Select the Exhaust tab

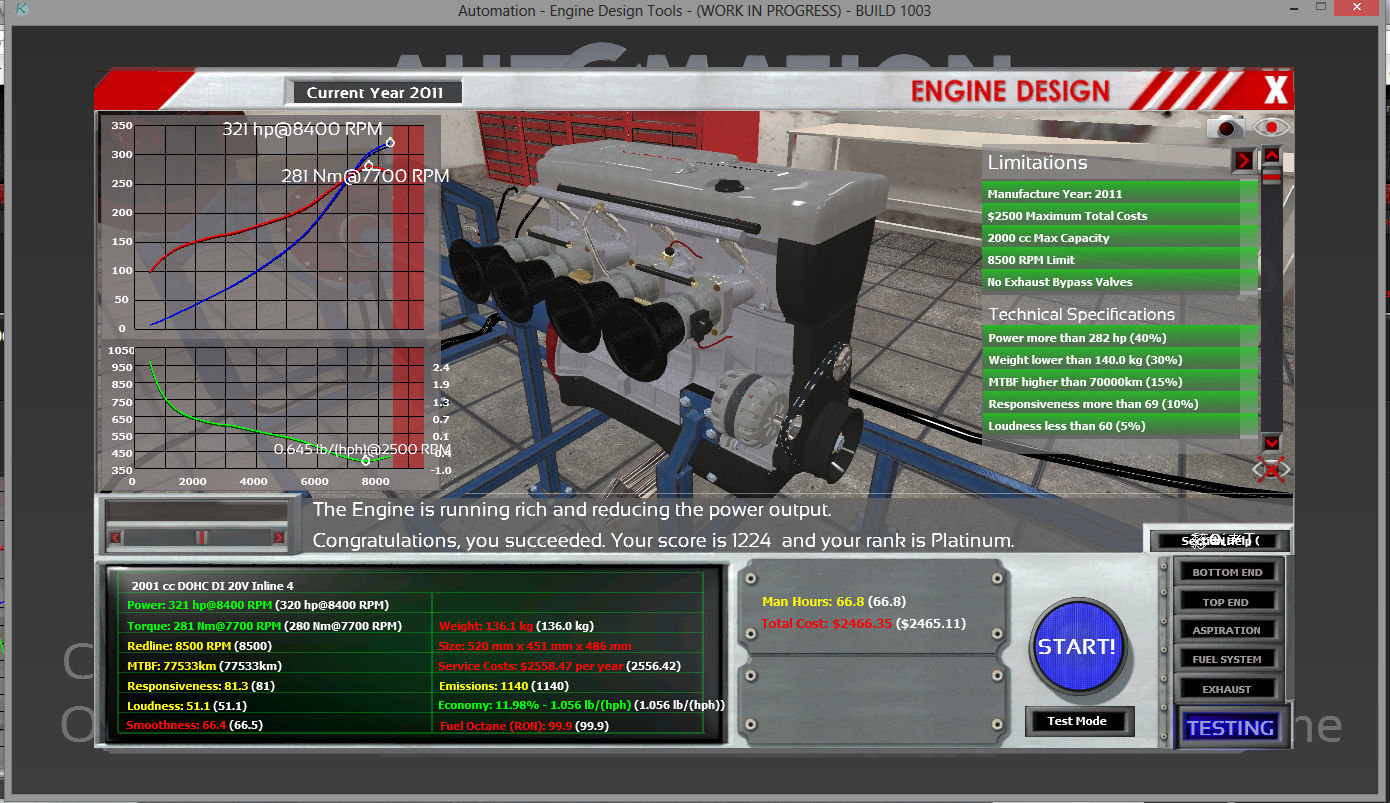tap(1227, 689)
